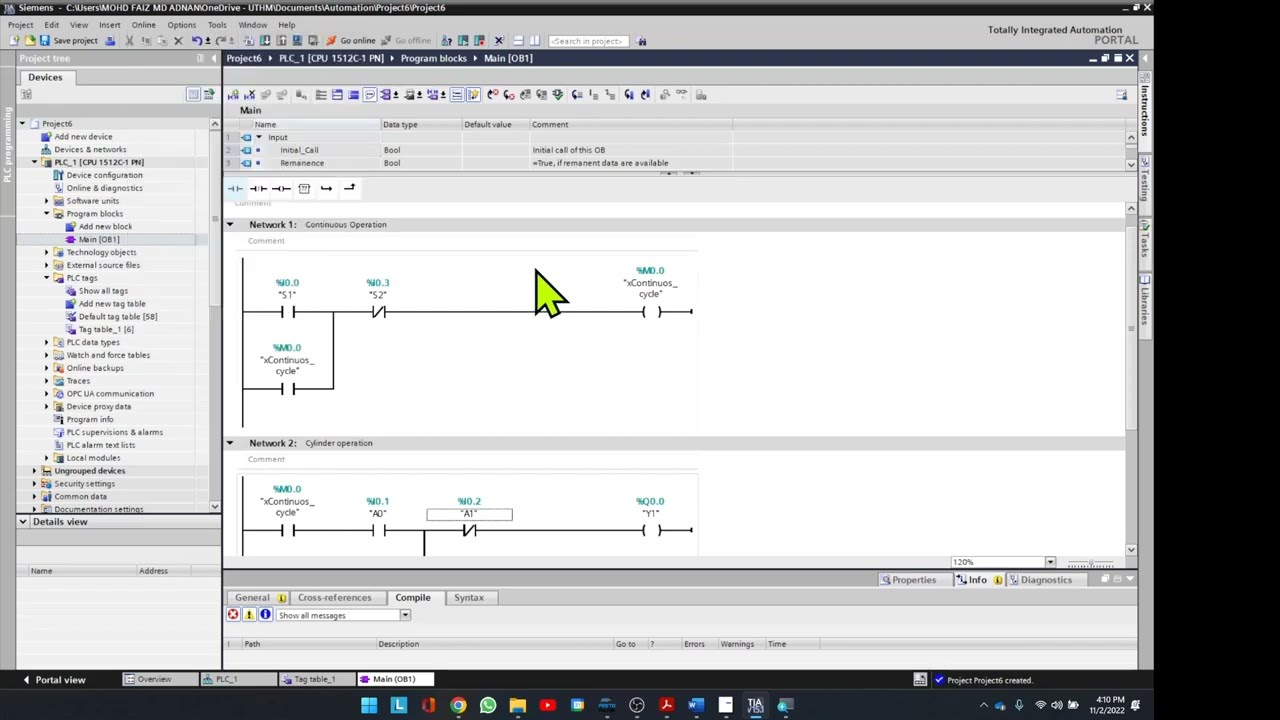Switch to the Compile tab
The height and width of the screenshot is (720, 1280).
pos(412,598)
